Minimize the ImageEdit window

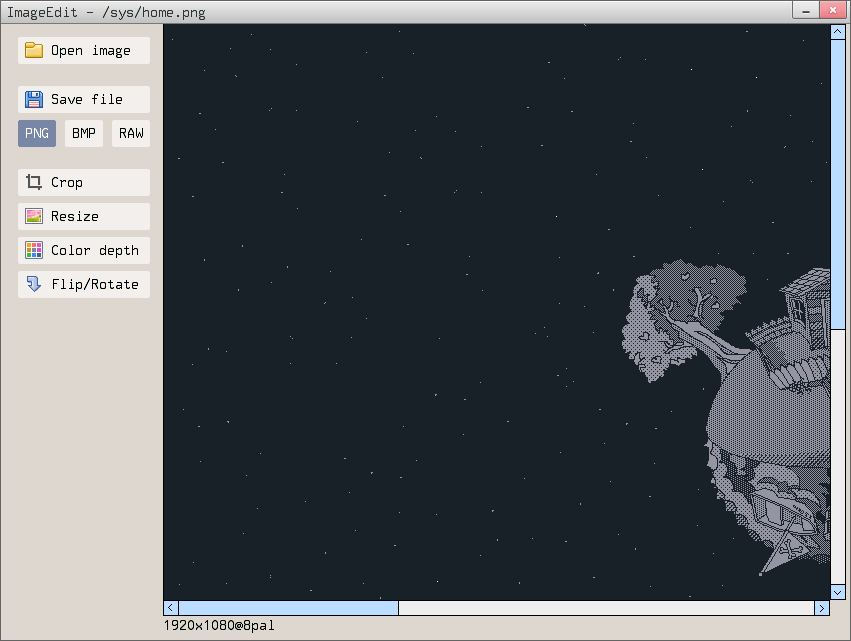tap(806, 10)
